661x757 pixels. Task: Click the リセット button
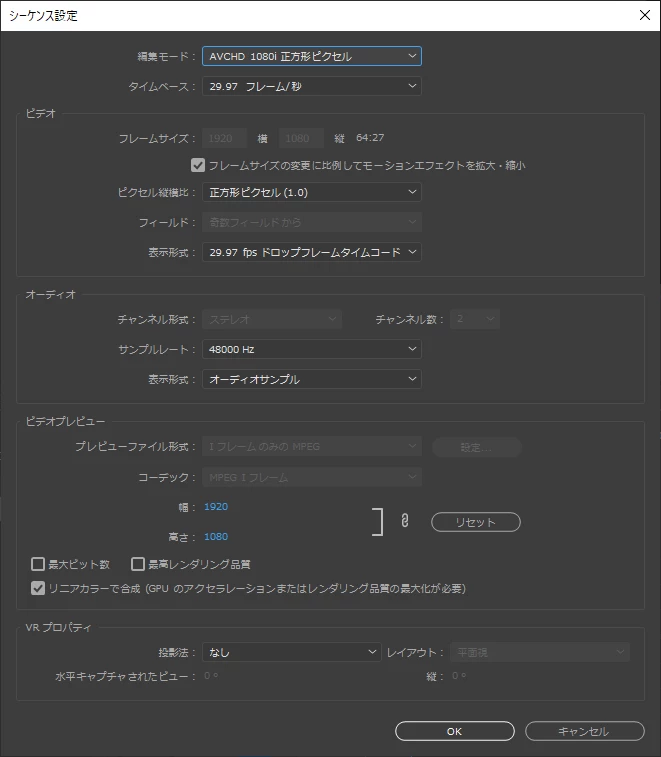pos(476,522)
